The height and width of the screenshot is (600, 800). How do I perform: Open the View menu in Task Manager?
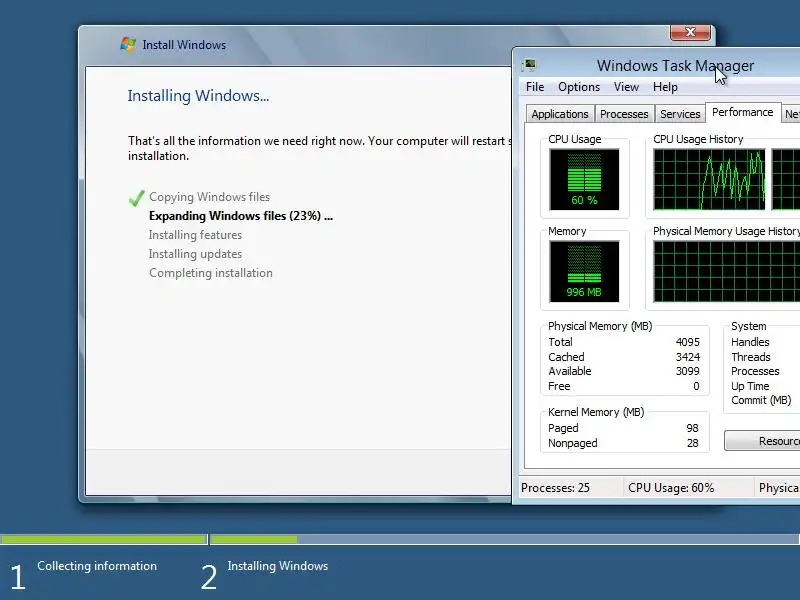(626, 87)
